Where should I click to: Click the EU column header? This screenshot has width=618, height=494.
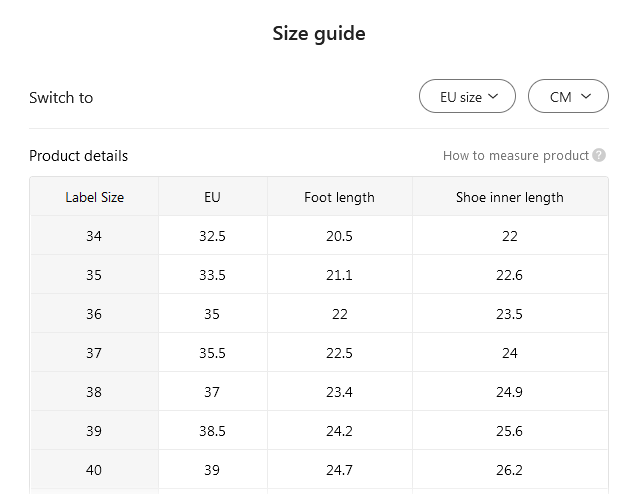tap(212, 197)
